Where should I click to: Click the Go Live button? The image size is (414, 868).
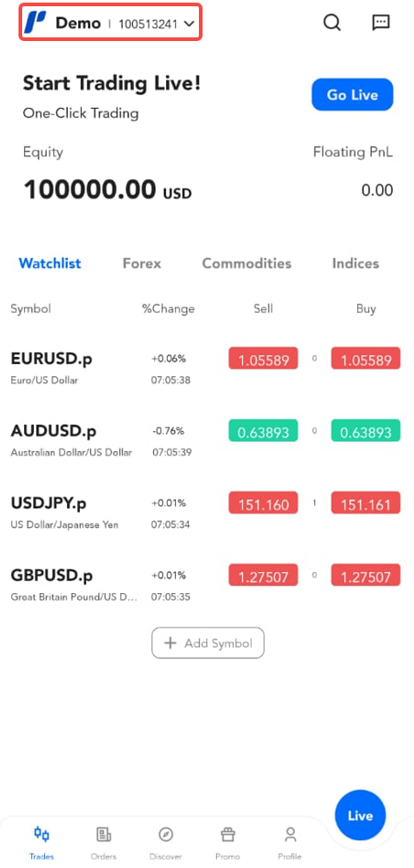click(x=352, y=95)
